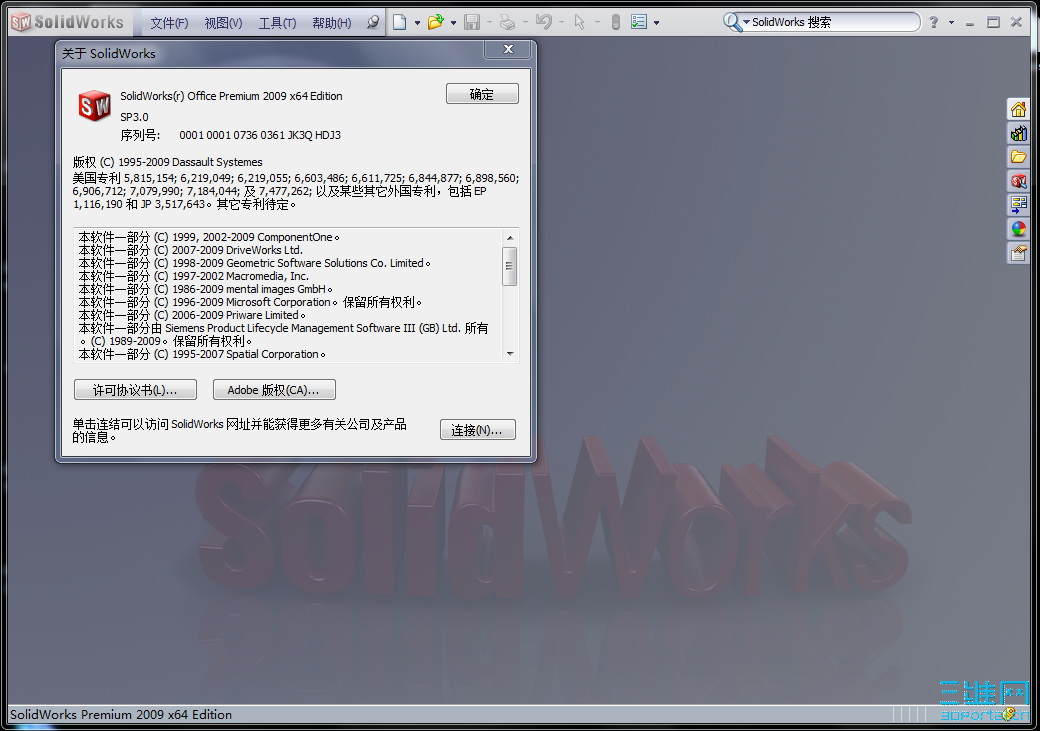This screenshot has height=731, width=1040.
Task: Click the Save floppy disk icon
Action: click(472, 23)
